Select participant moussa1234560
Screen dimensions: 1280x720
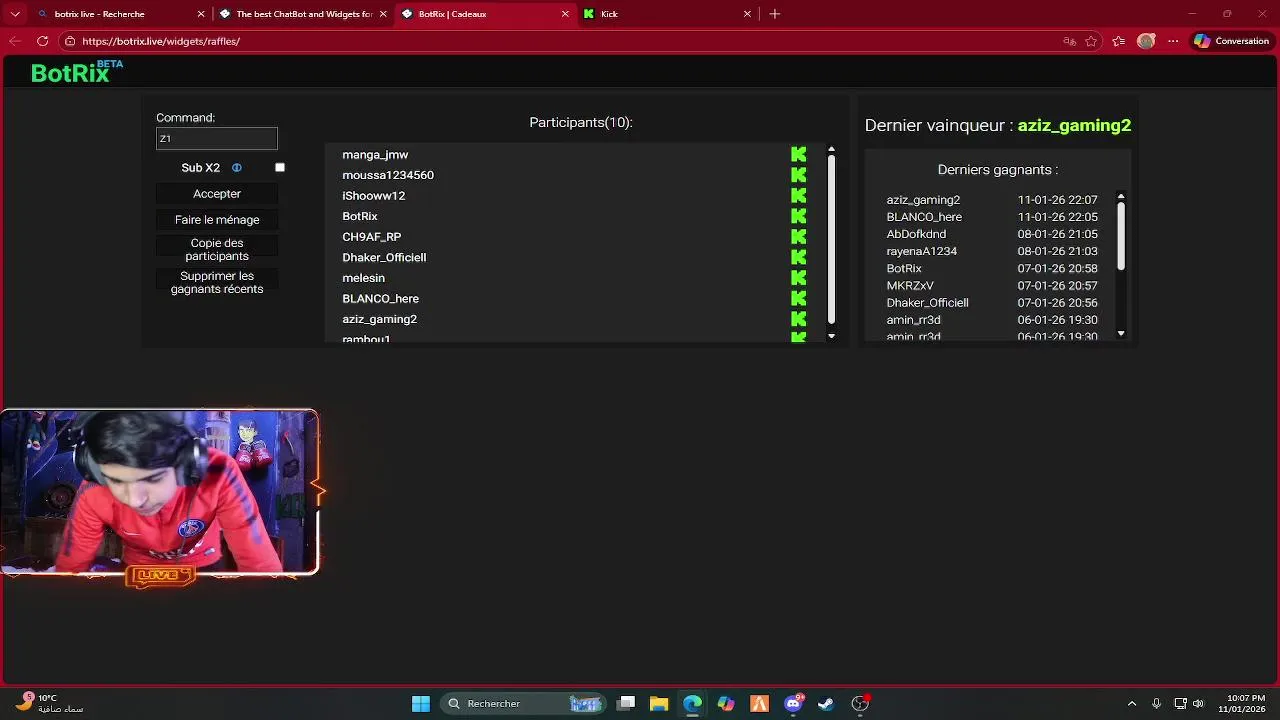point(388,175)
